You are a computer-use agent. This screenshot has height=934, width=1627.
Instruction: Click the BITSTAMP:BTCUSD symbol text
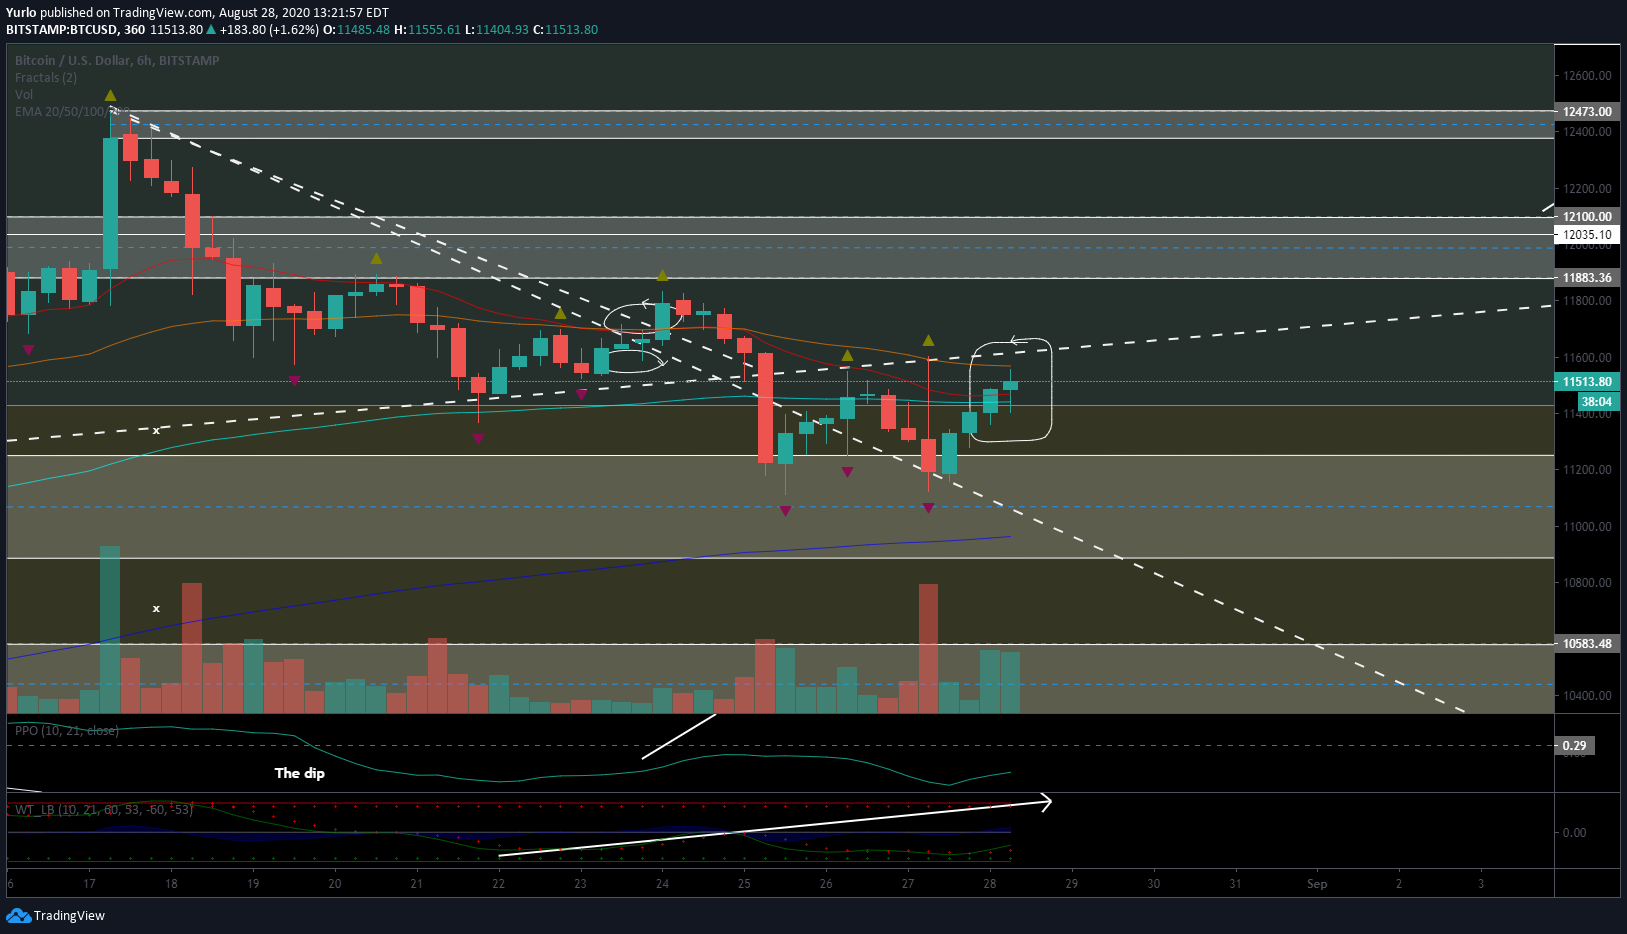point(62,30)
